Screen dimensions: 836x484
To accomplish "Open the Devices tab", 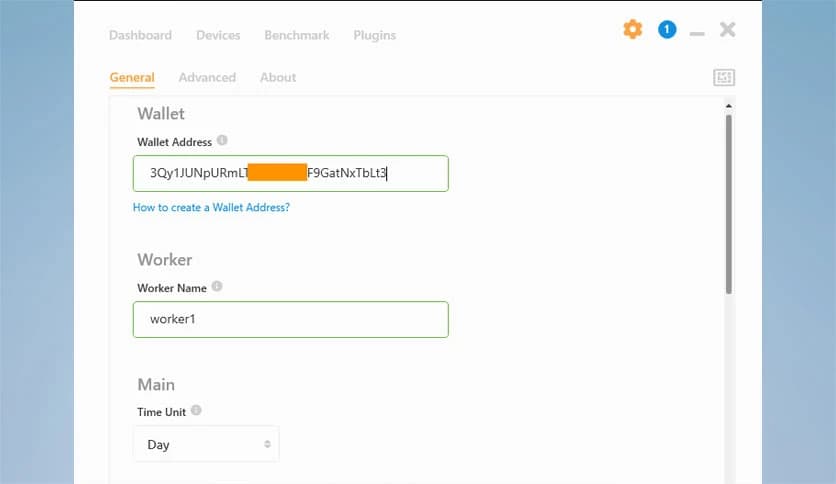I will (218, 35).
